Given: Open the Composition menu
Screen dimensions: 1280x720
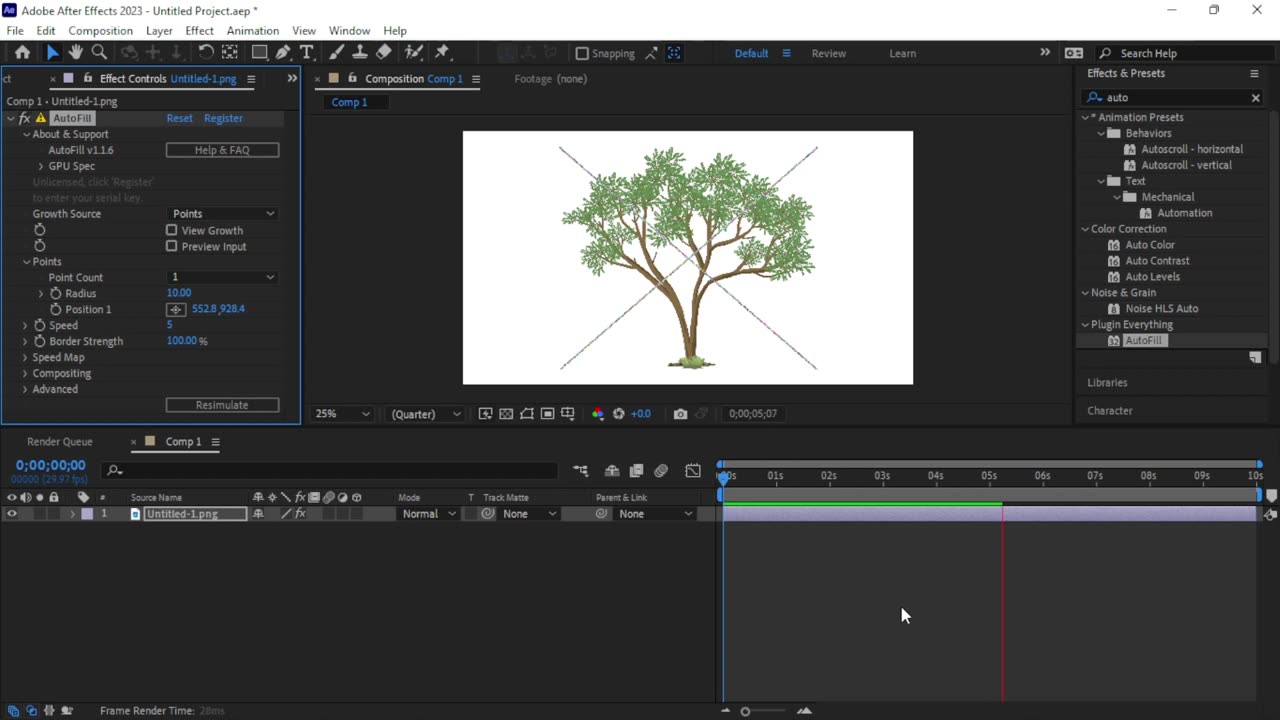Looking at the screenshot, I should point(100,31).
